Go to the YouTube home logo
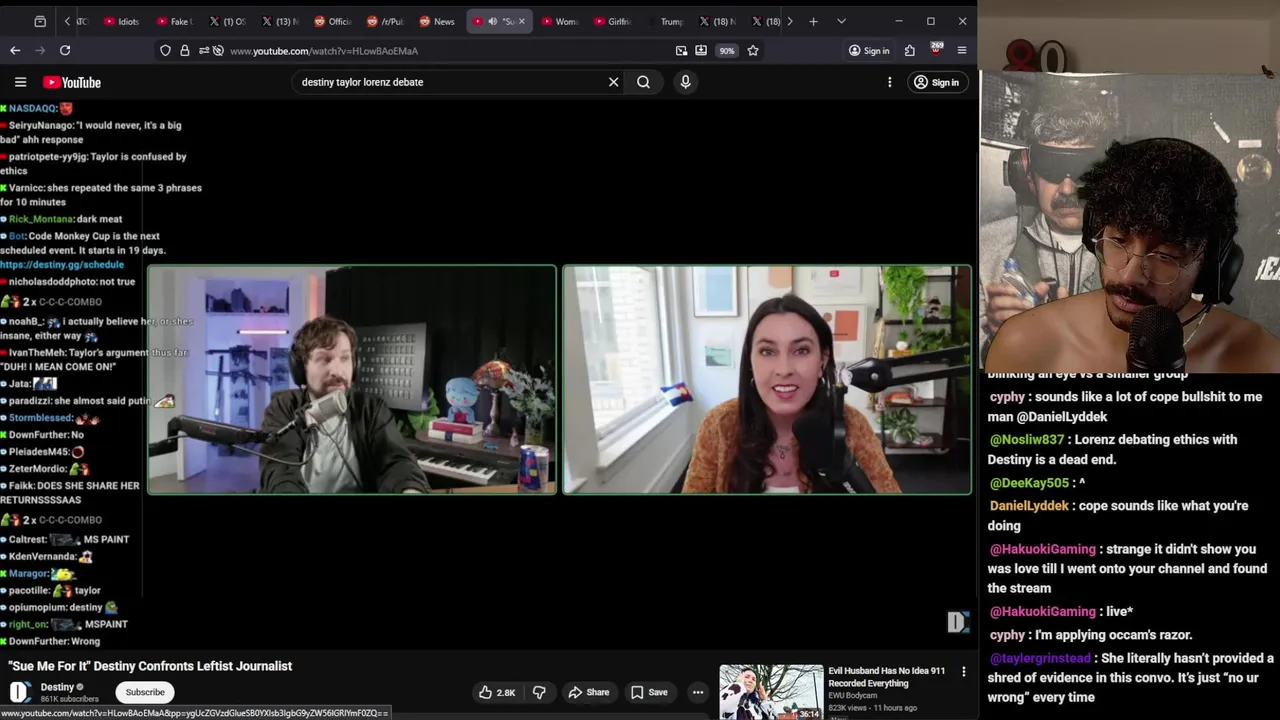1280x720 pixels. pyautogui.click(x=72, y=82)
